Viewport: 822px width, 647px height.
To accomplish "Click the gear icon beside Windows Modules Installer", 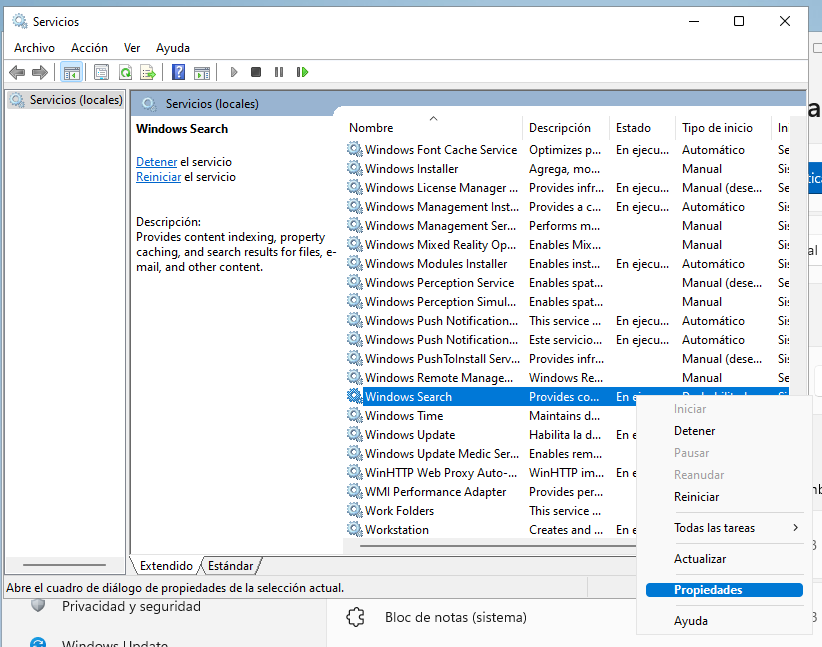I will pyautogui.click(x=355, y=263).
